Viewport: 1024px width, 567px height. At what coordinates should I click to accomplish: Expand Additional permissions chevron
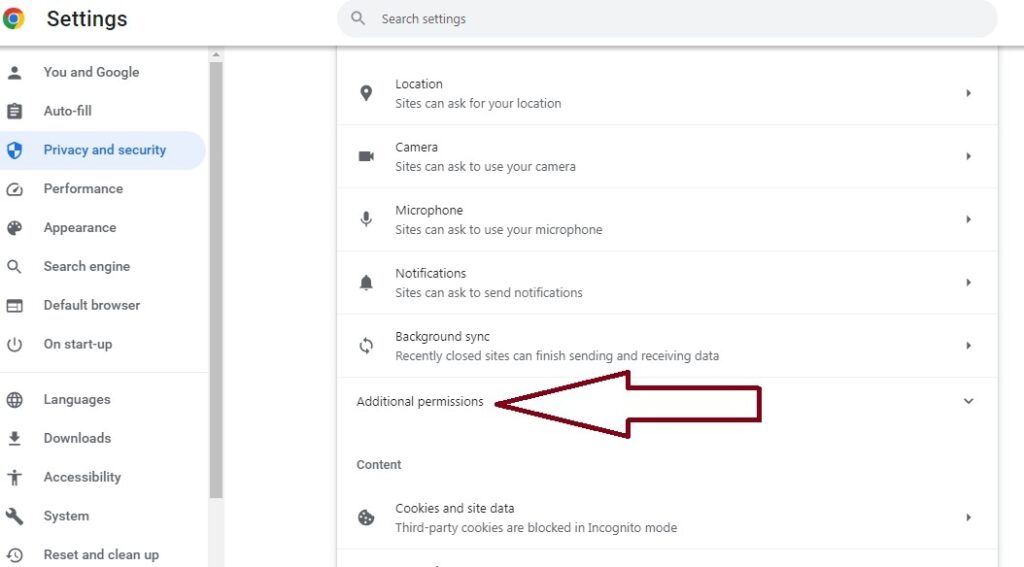coord(968,401)
